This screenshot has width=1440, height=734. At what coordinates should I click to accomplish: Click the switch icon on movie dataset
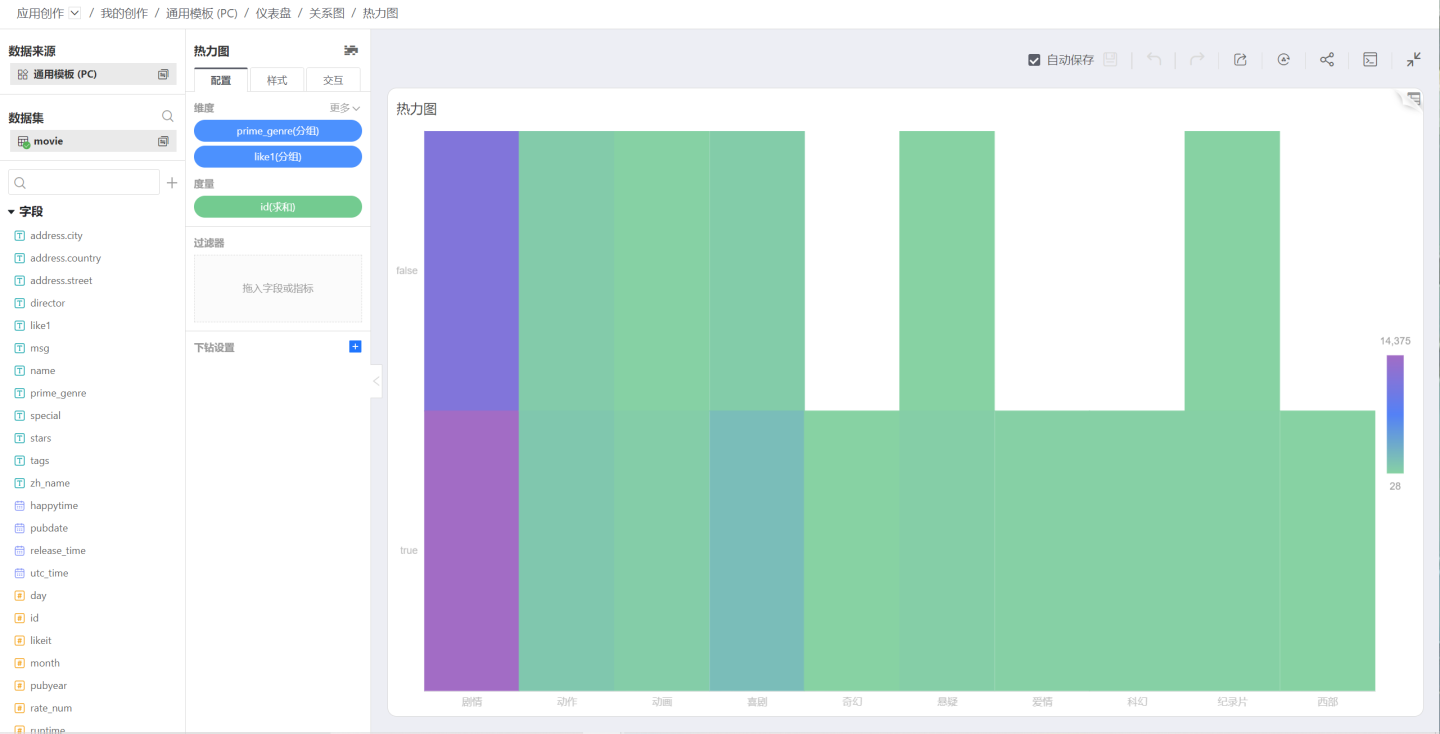[x=163, y=142]
